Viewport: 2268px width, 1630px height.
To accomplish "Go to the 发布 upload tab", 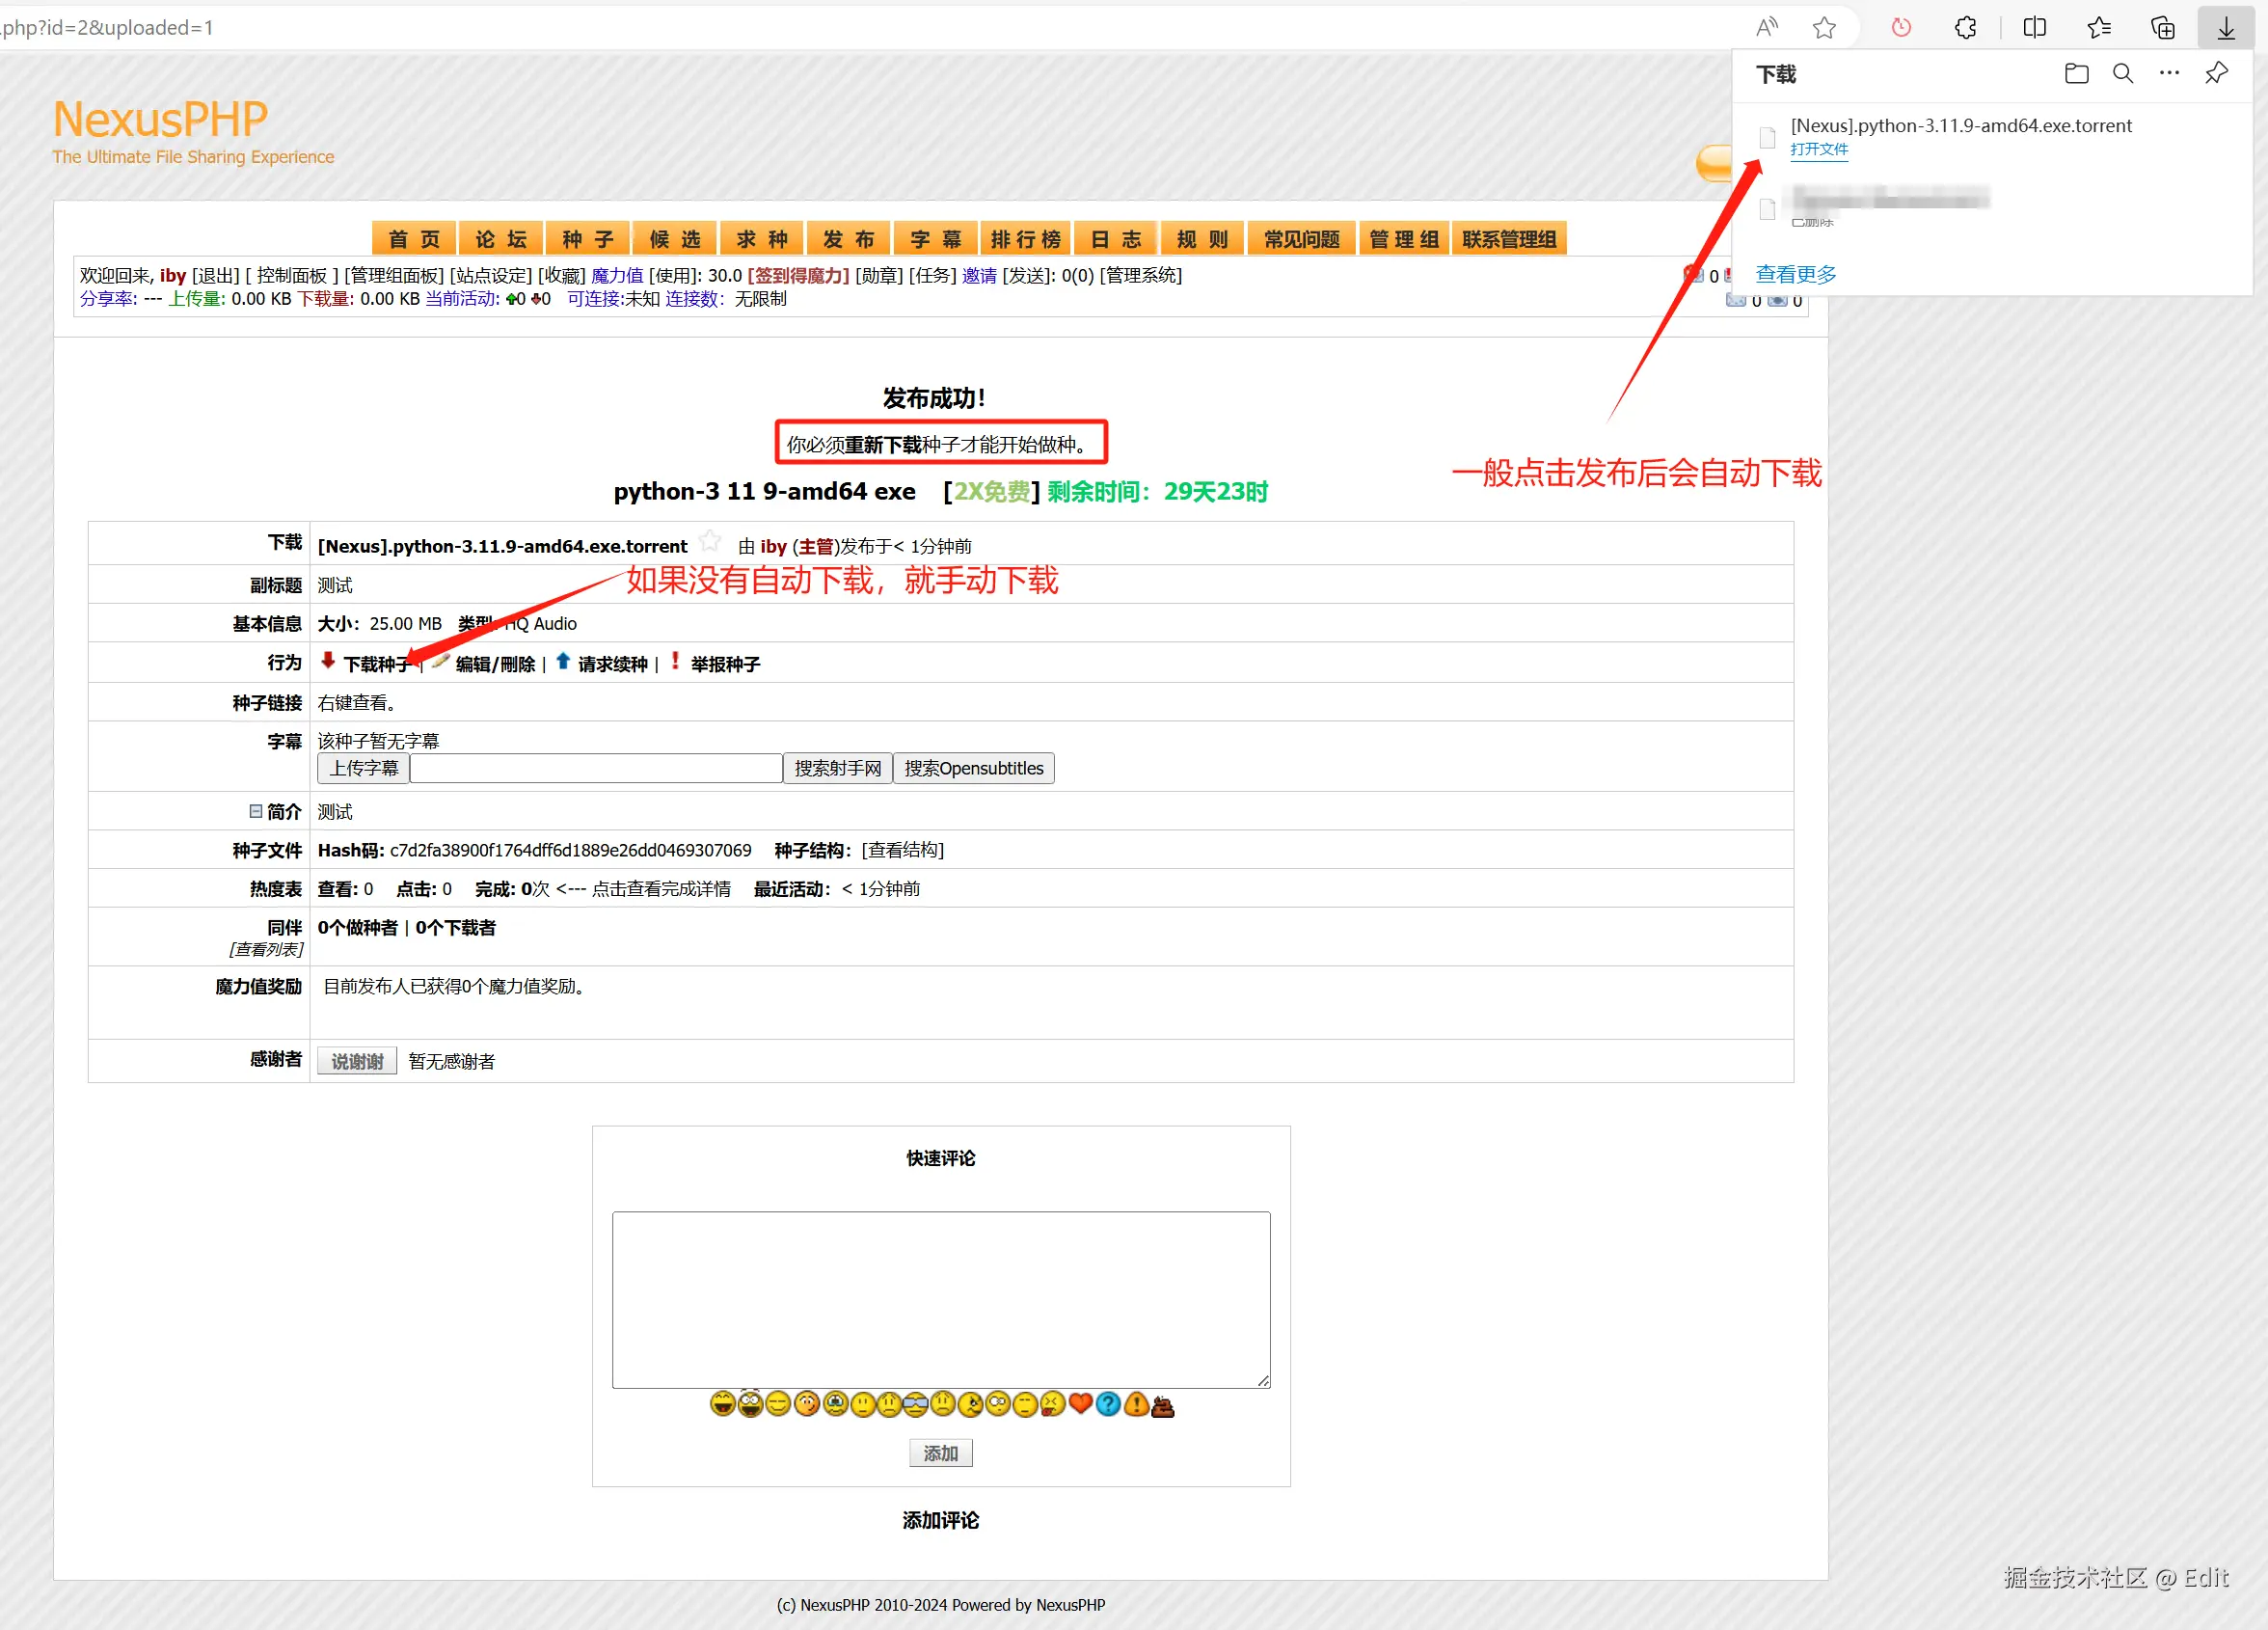I will [849, 239].
